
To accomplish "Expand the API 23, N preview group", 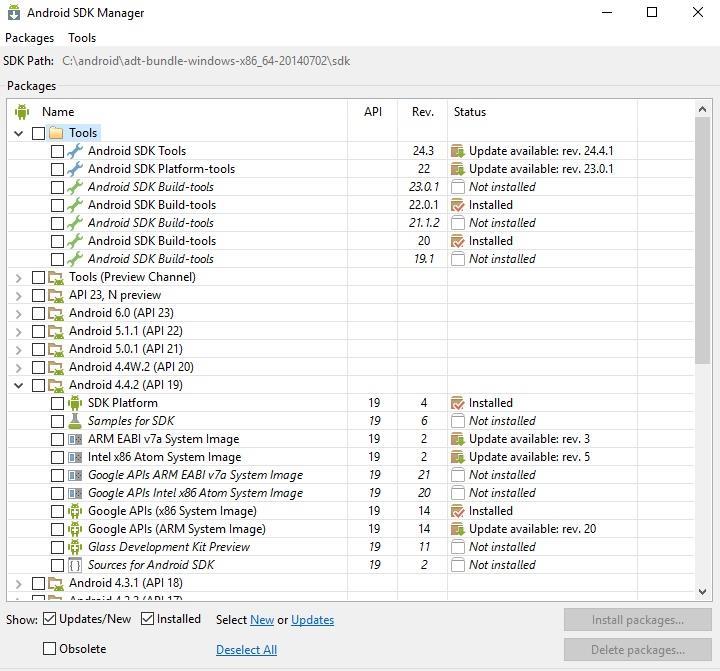I will [x=18, y=295].
